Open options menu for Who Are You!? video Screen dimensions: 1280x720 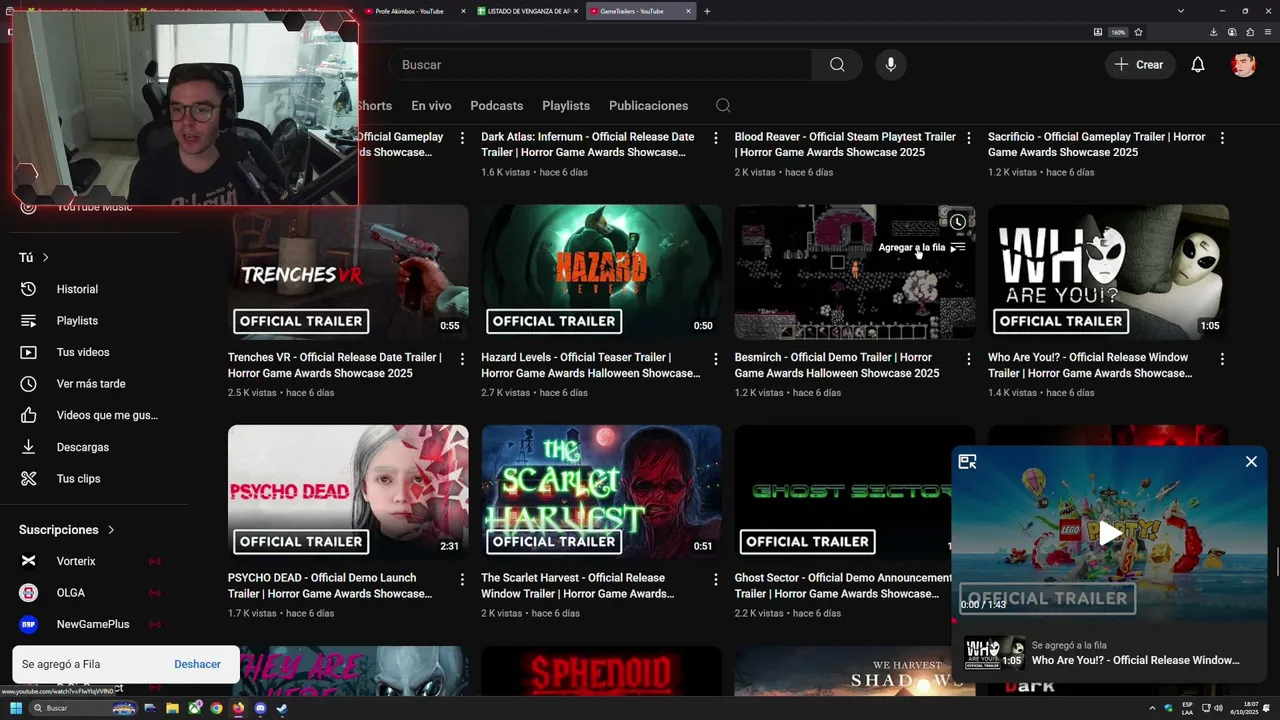coord(1222,358)
